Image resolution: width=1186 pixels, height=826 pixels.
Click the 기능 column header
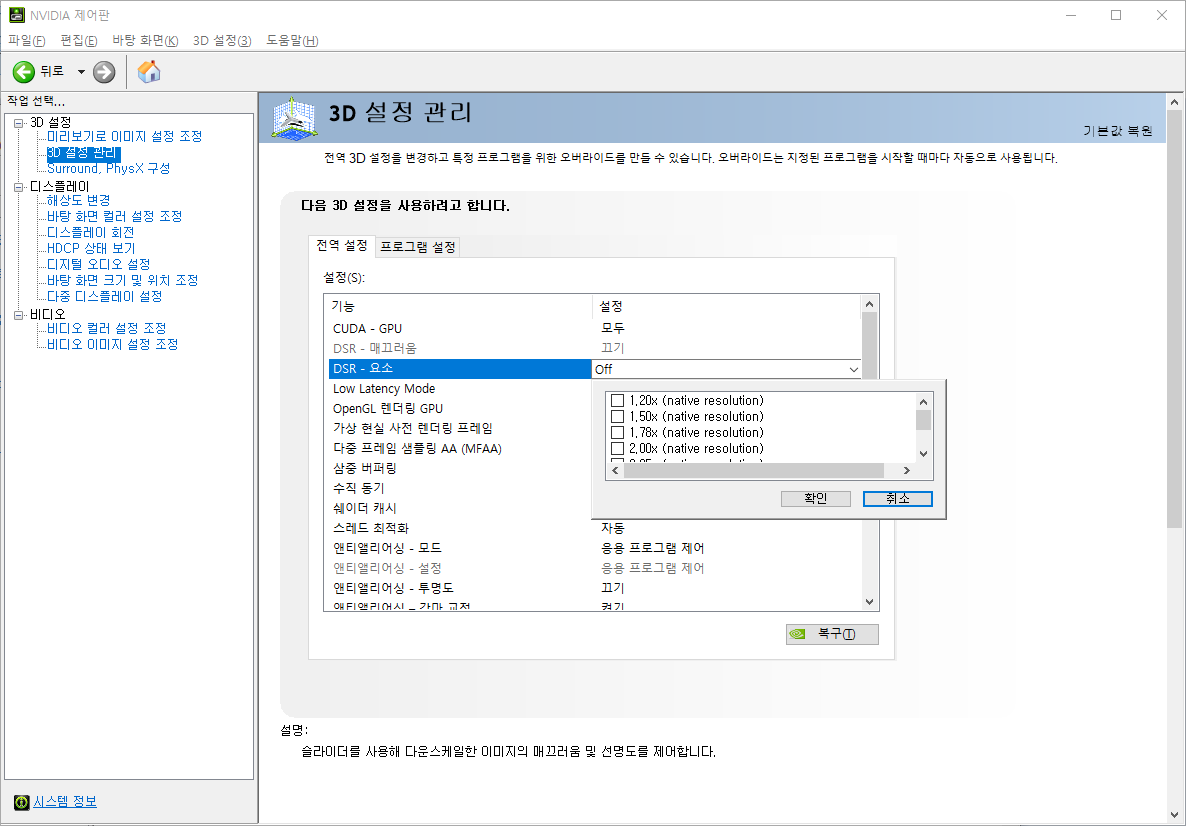[x=458, y=306]
